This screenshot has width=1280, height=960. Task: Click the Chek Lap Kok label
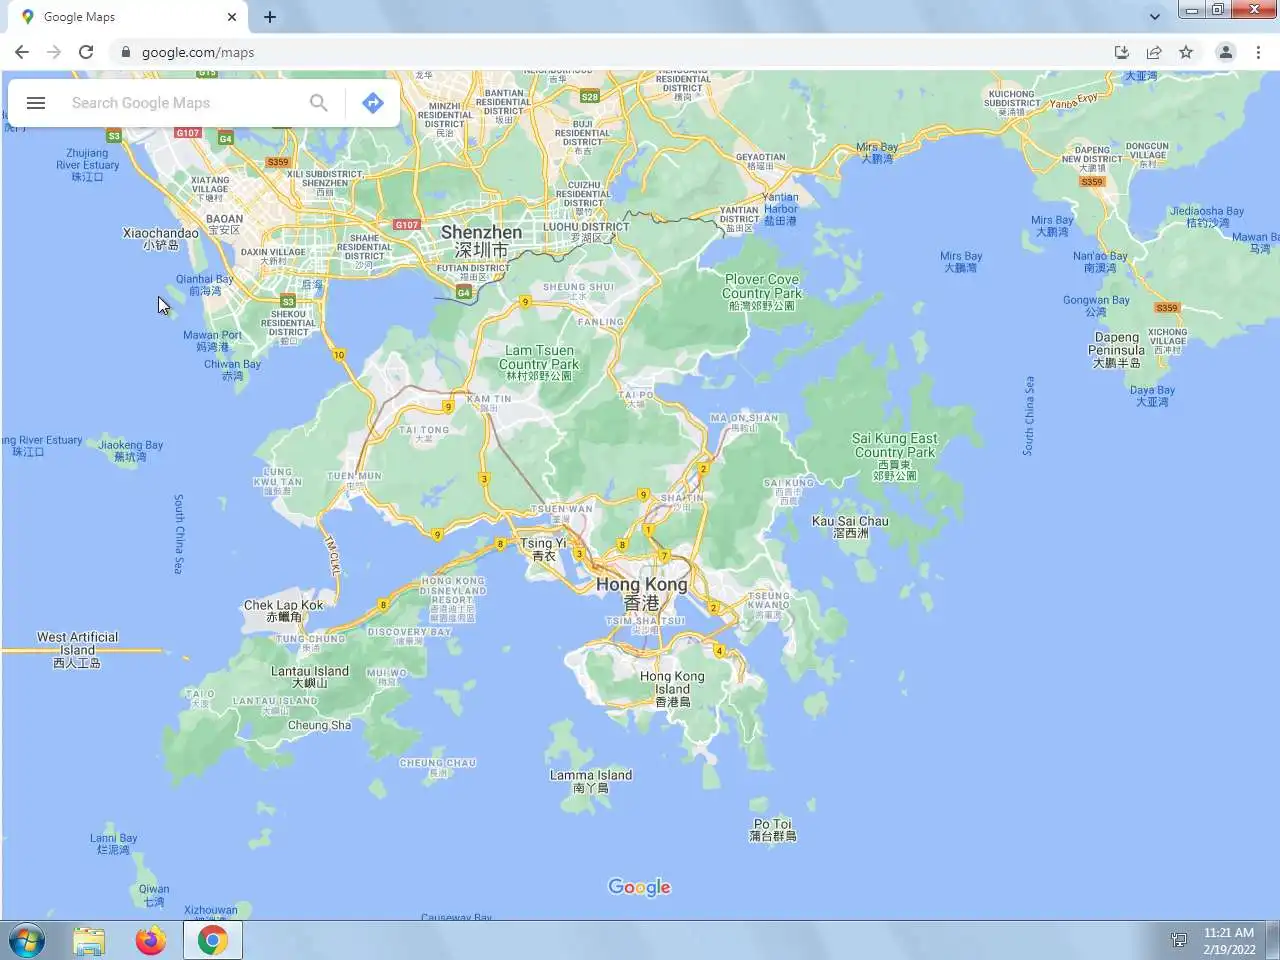click(x=284, y=611)
